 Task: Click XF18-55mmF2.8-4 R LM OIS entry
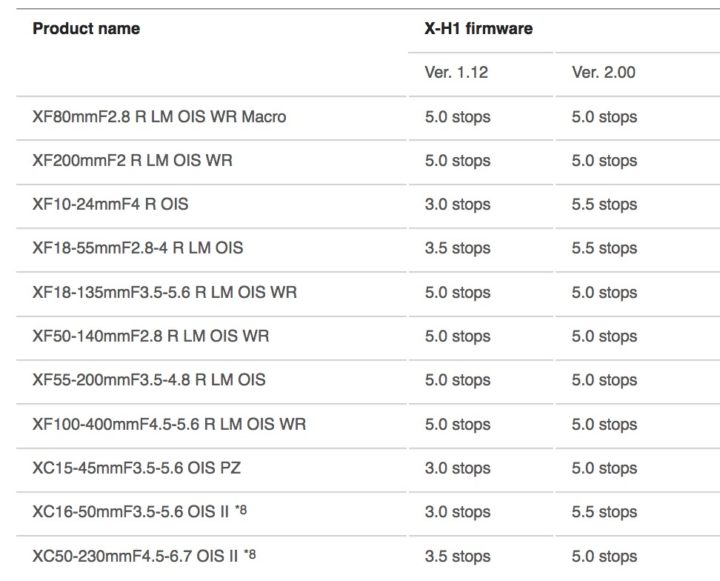pyautogui.click(x=138, y=248)
